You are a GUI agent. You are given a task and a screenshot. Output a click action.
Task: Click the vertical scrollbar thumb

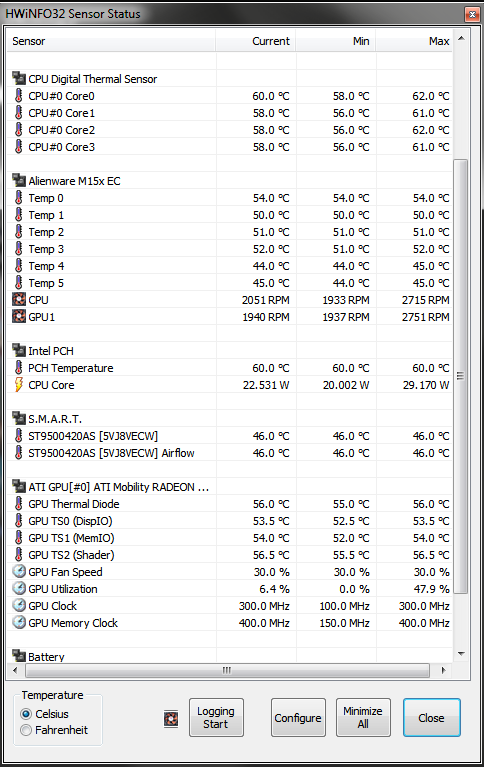tap(461, 376)
